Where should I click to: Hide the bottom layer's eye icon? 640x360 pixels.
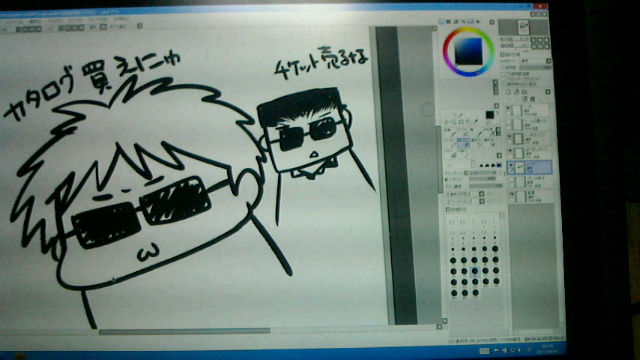tap(512, 194)
